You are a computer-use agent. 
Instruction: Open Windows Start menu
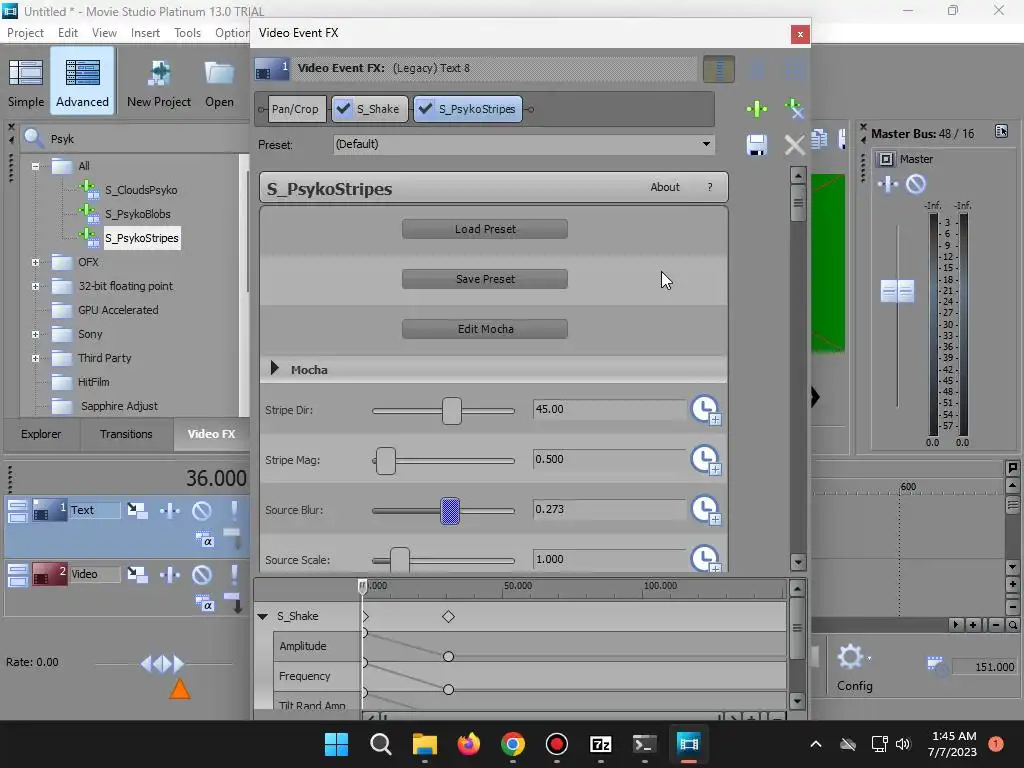(336, 744)
